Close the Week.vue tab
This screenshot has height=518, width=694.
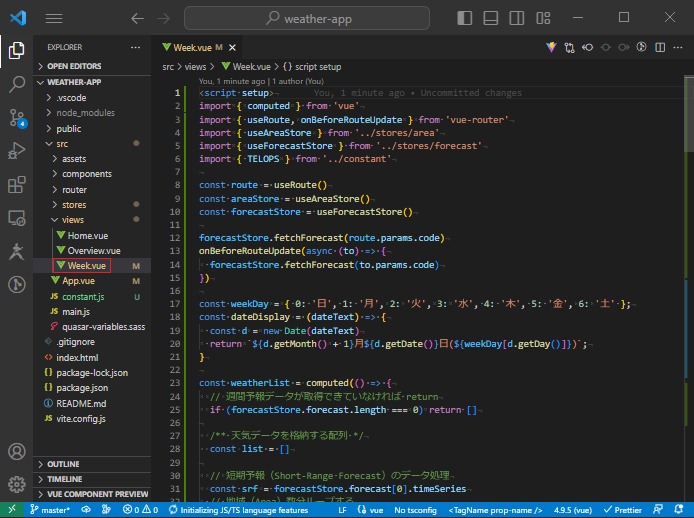232,47
